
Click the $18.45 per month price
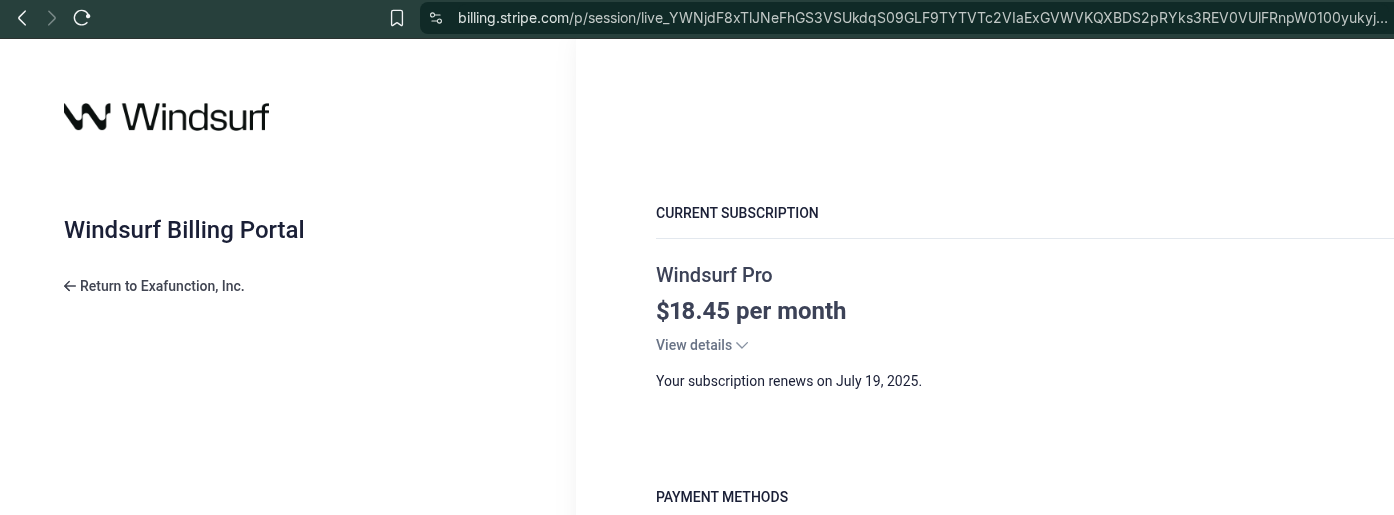[751, 311]
